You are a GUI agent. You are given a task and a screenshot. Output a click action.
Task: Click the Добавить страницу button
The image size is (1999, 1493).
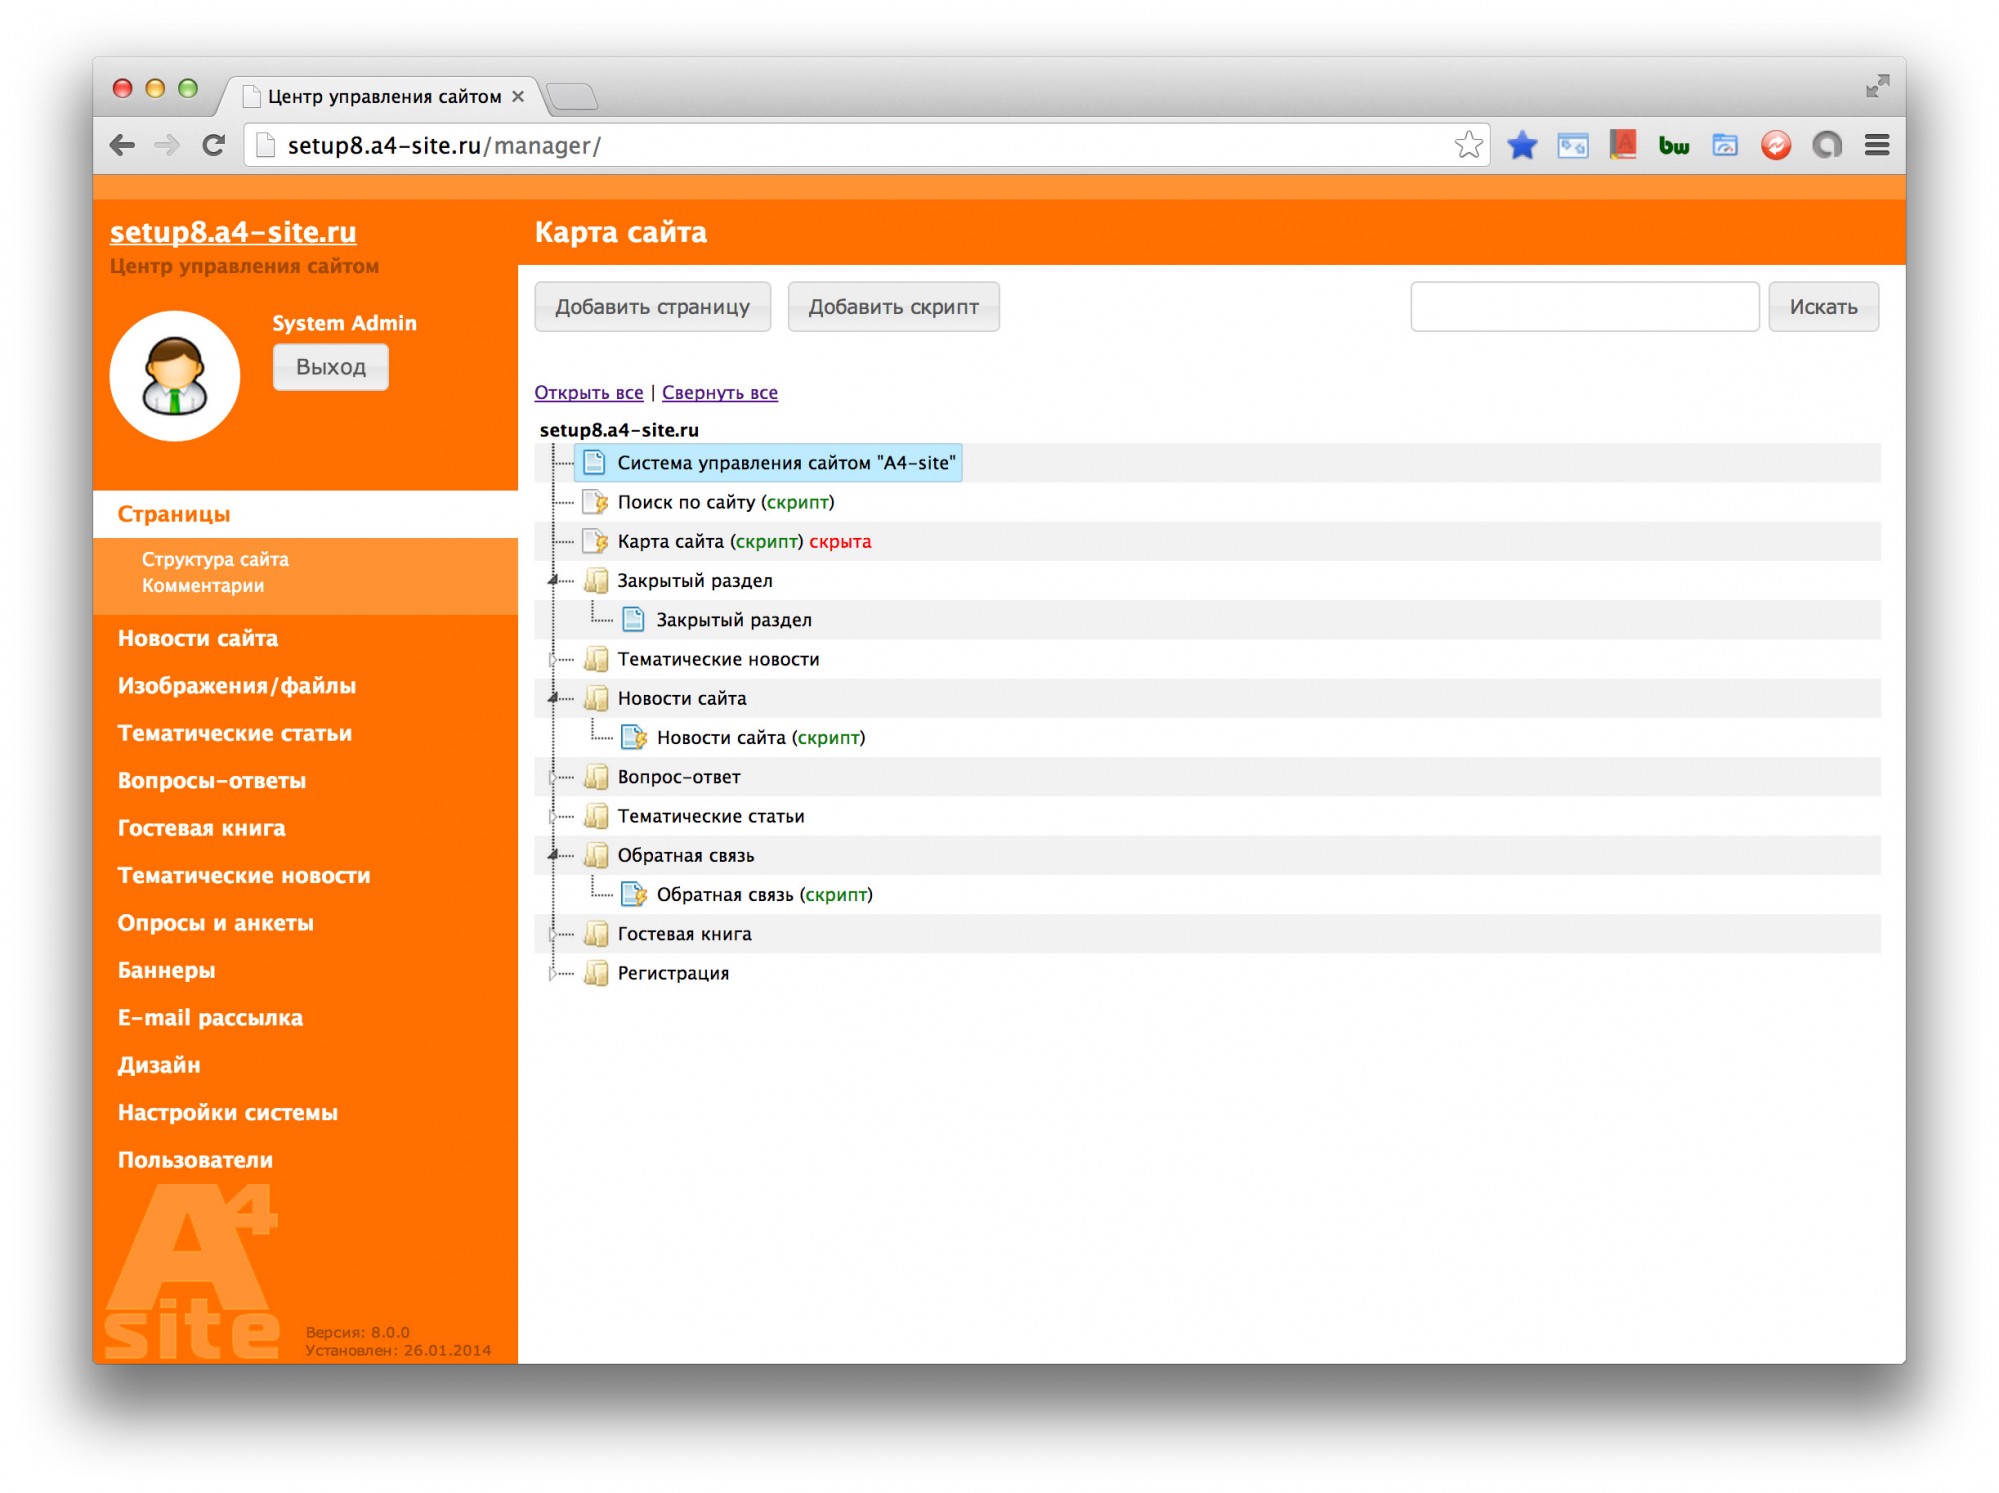[x=652, y=307]
